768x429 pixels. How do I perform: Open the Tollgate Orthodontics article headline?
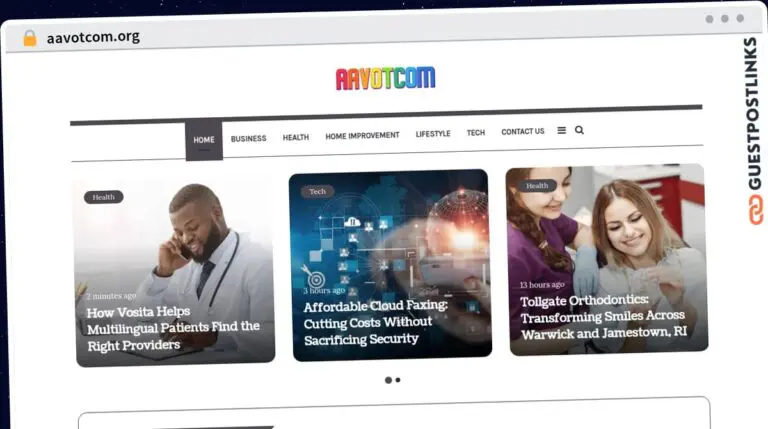point(603,317)
